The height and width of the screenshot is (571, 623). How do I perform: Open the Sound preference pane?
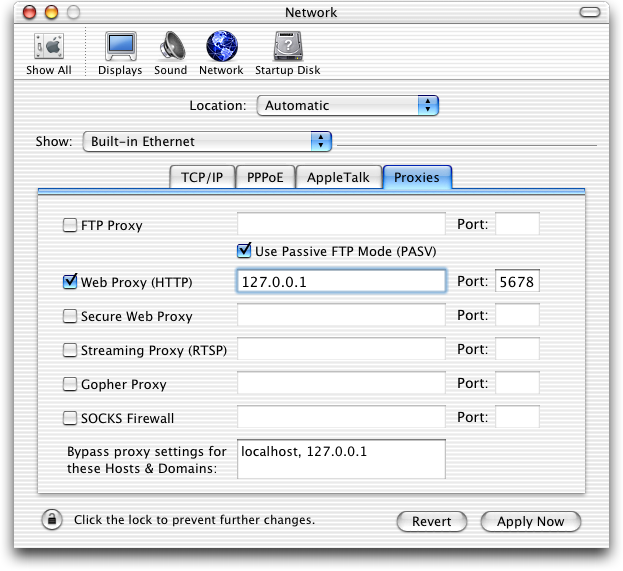coord(171,54)
